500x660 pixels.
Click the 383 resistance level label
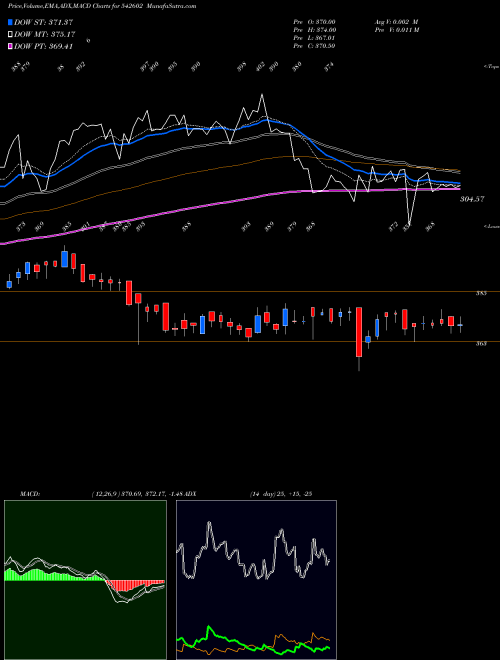481,293
